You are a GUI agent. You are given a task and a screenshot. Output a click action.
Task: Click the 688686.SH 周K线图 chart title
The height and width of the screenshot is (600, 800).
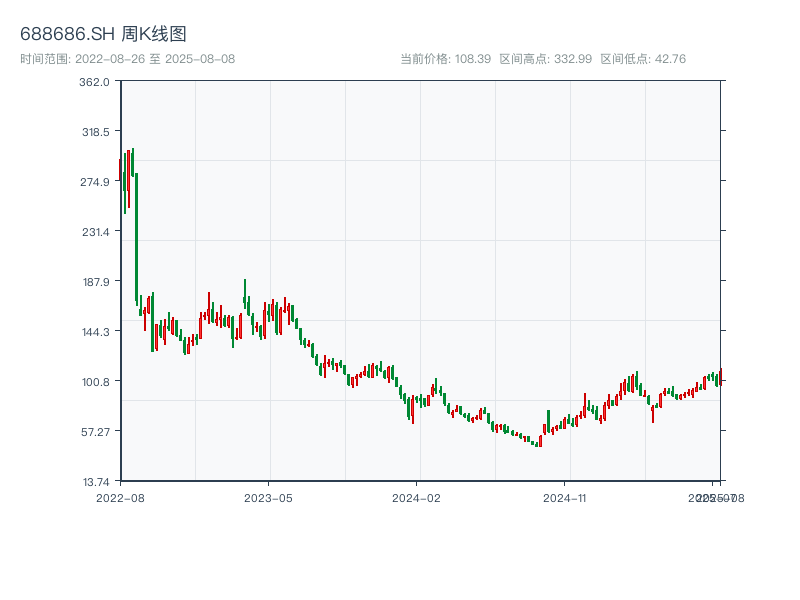tap(103, 35)
